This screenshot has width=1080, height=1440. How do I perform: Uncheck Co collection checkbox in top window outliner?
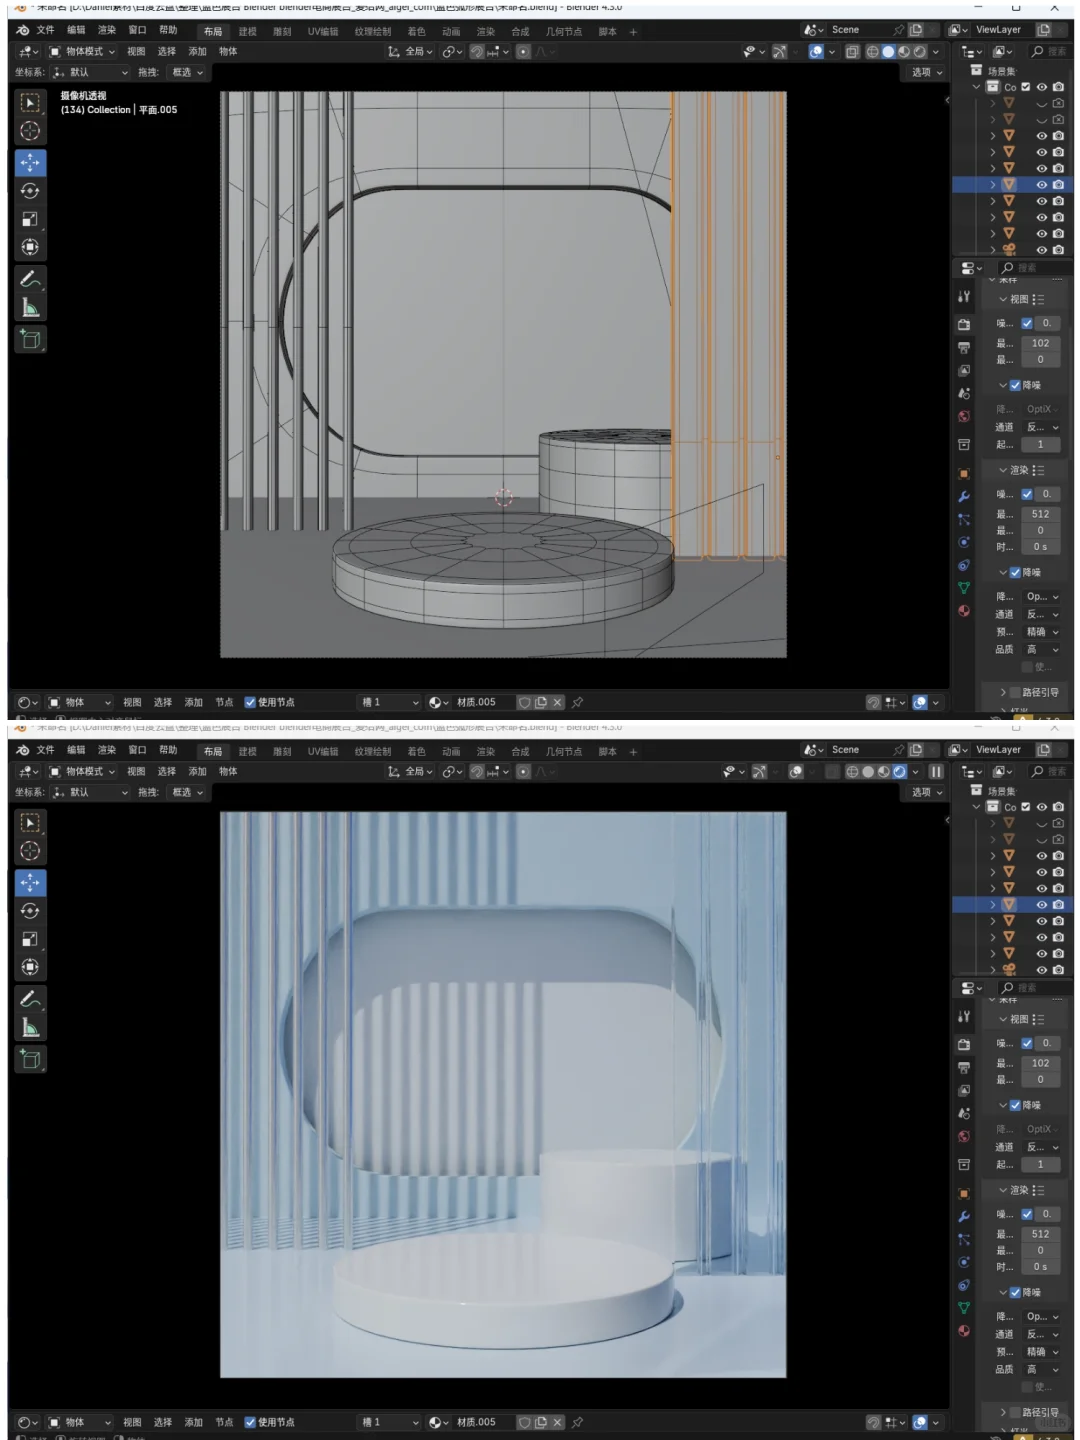click(x=1026, y=87)
